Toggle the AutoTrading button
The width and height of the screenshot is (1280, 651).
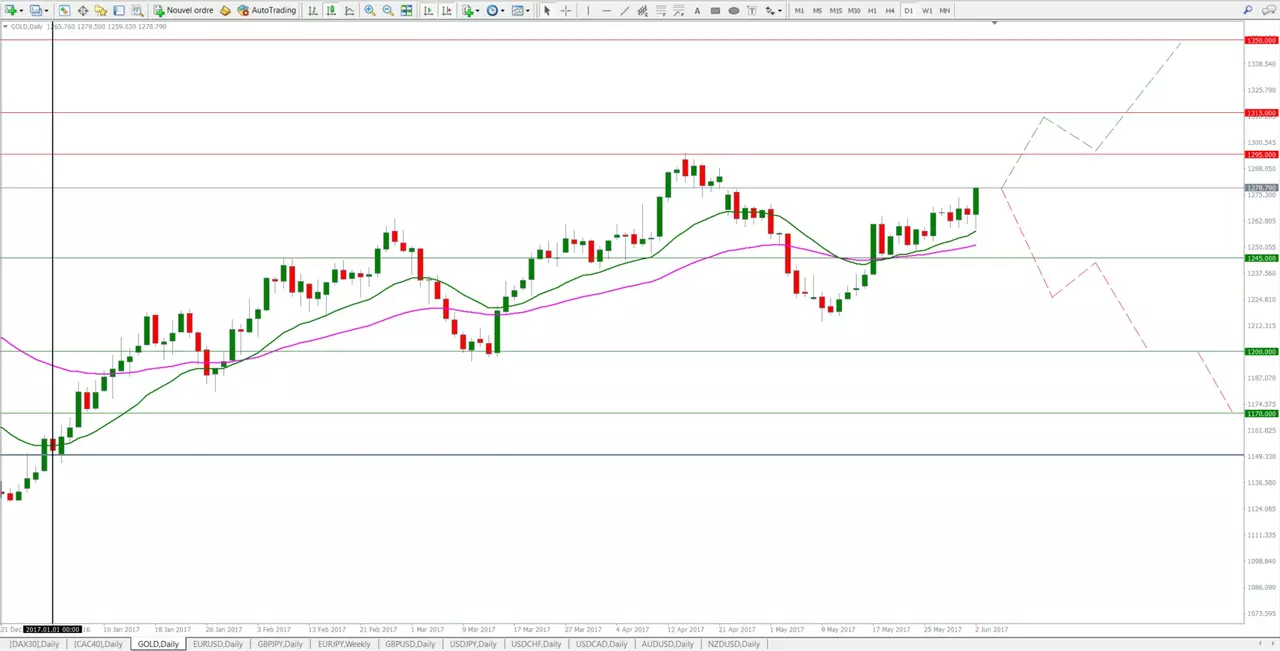coord(266,10)
